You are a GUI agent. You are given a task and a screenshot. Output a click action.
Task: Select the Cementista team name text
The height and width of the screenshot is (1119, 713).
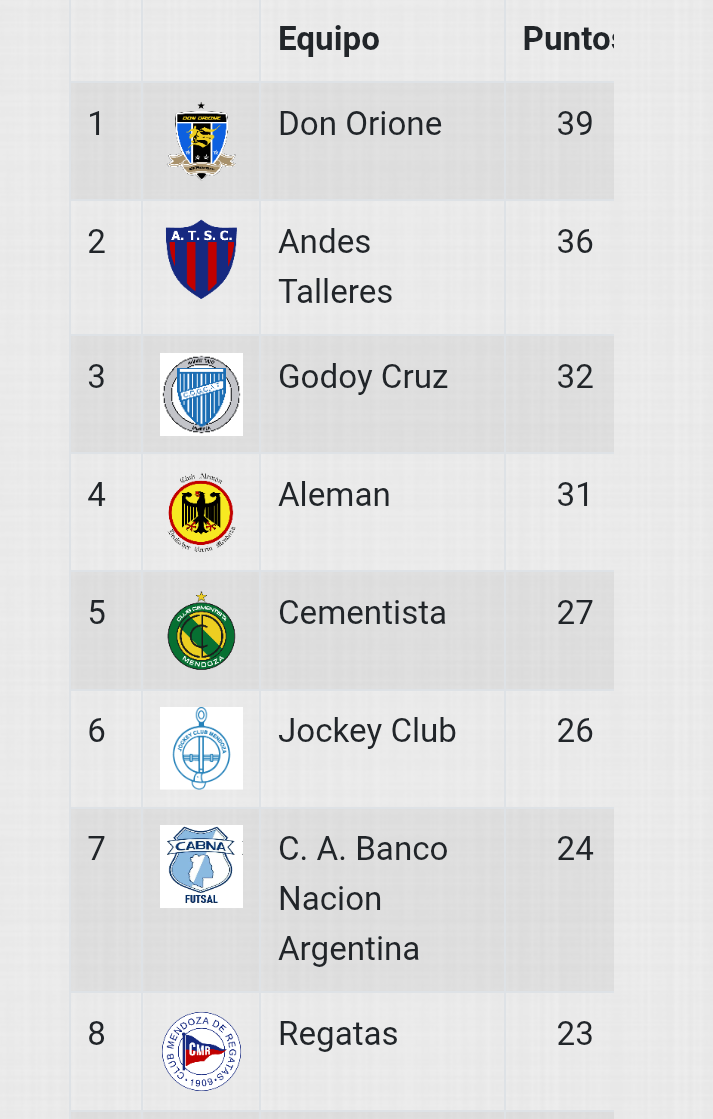tap(363, 612)
